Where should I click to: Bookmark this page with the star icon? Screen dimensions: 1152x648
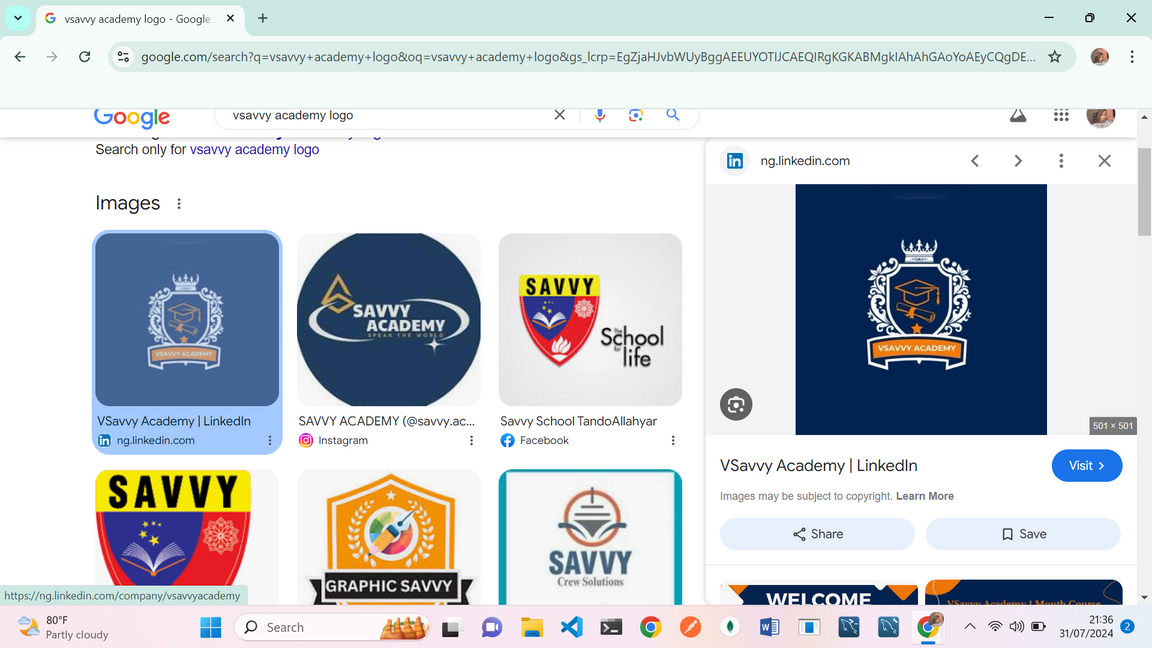point(1055,57)
